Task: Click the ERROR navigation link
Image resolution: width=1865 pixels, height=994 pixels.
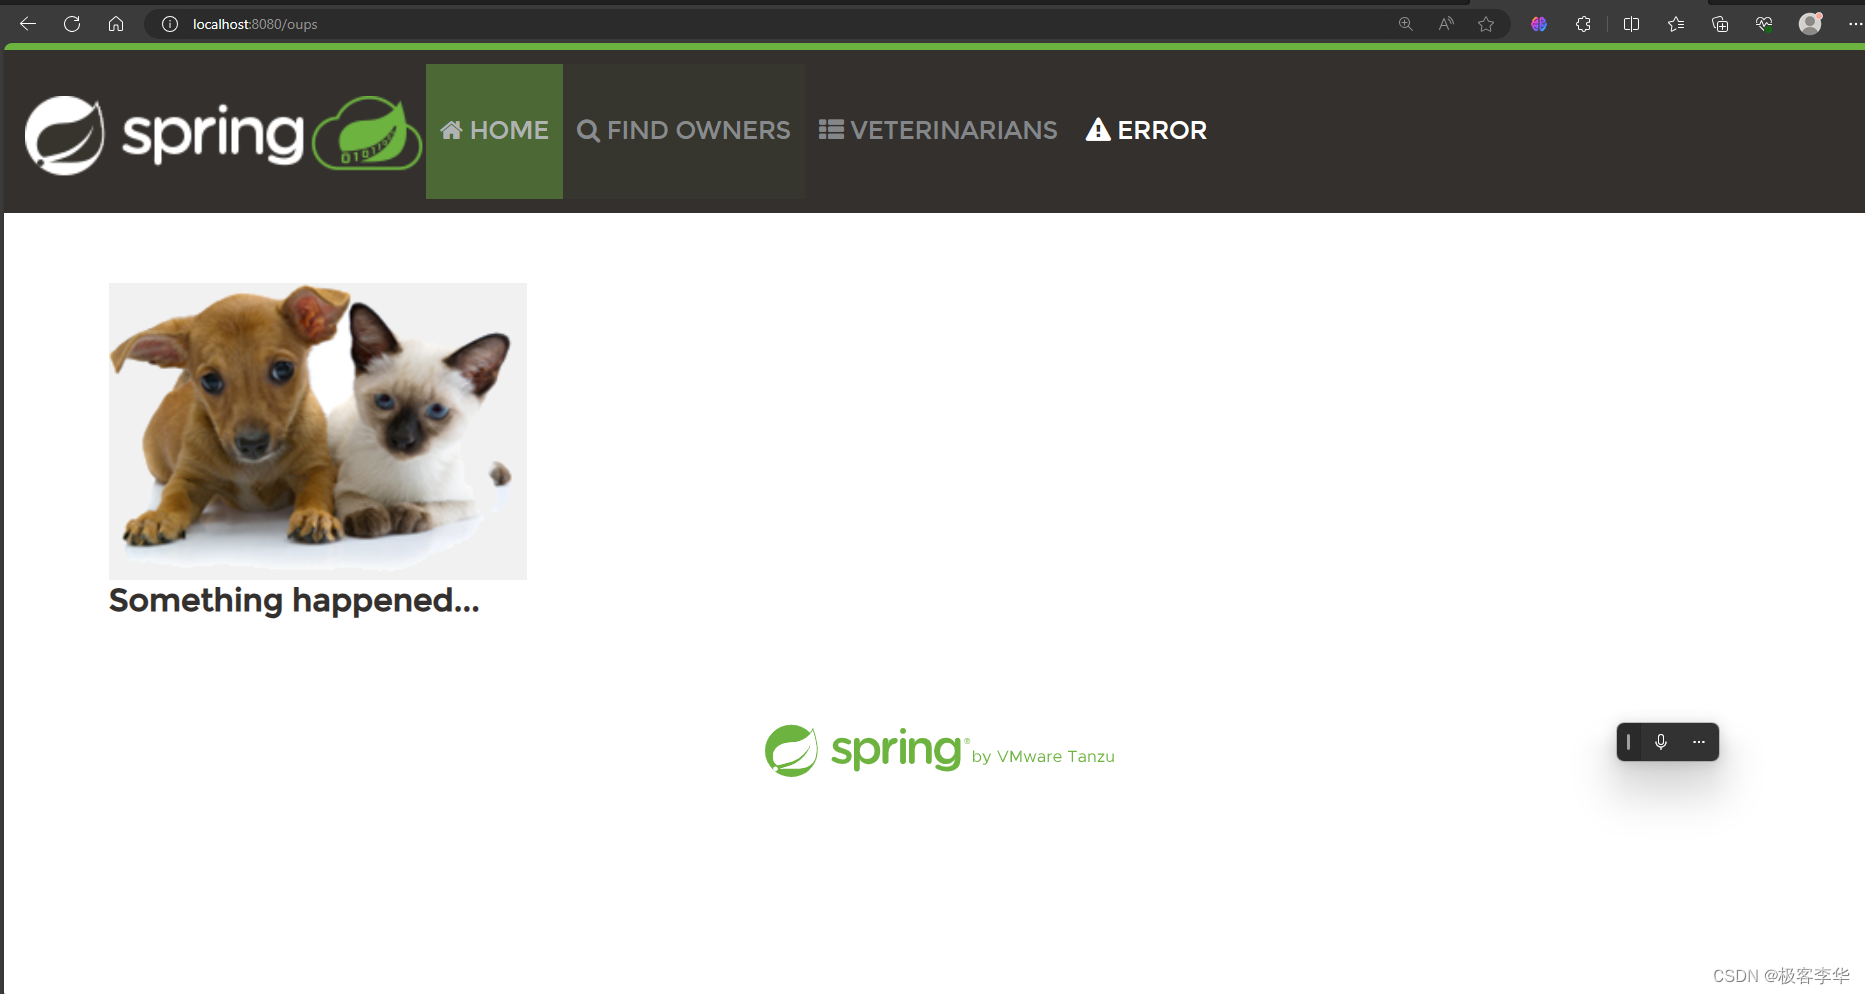Action: tap(1146, 131)
